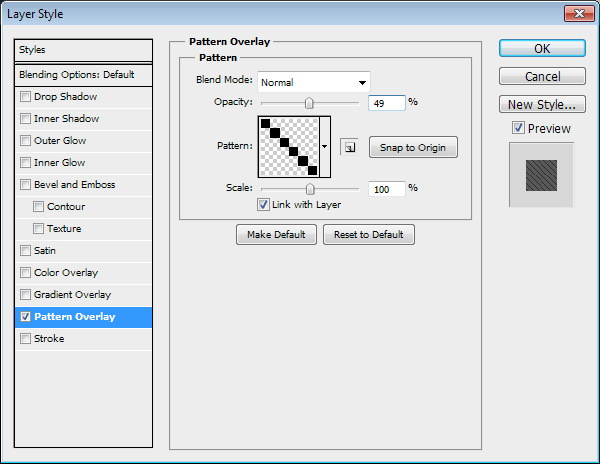Click Make Default button
The height and width of the screenshot is (464, 600).
(276, 234)
